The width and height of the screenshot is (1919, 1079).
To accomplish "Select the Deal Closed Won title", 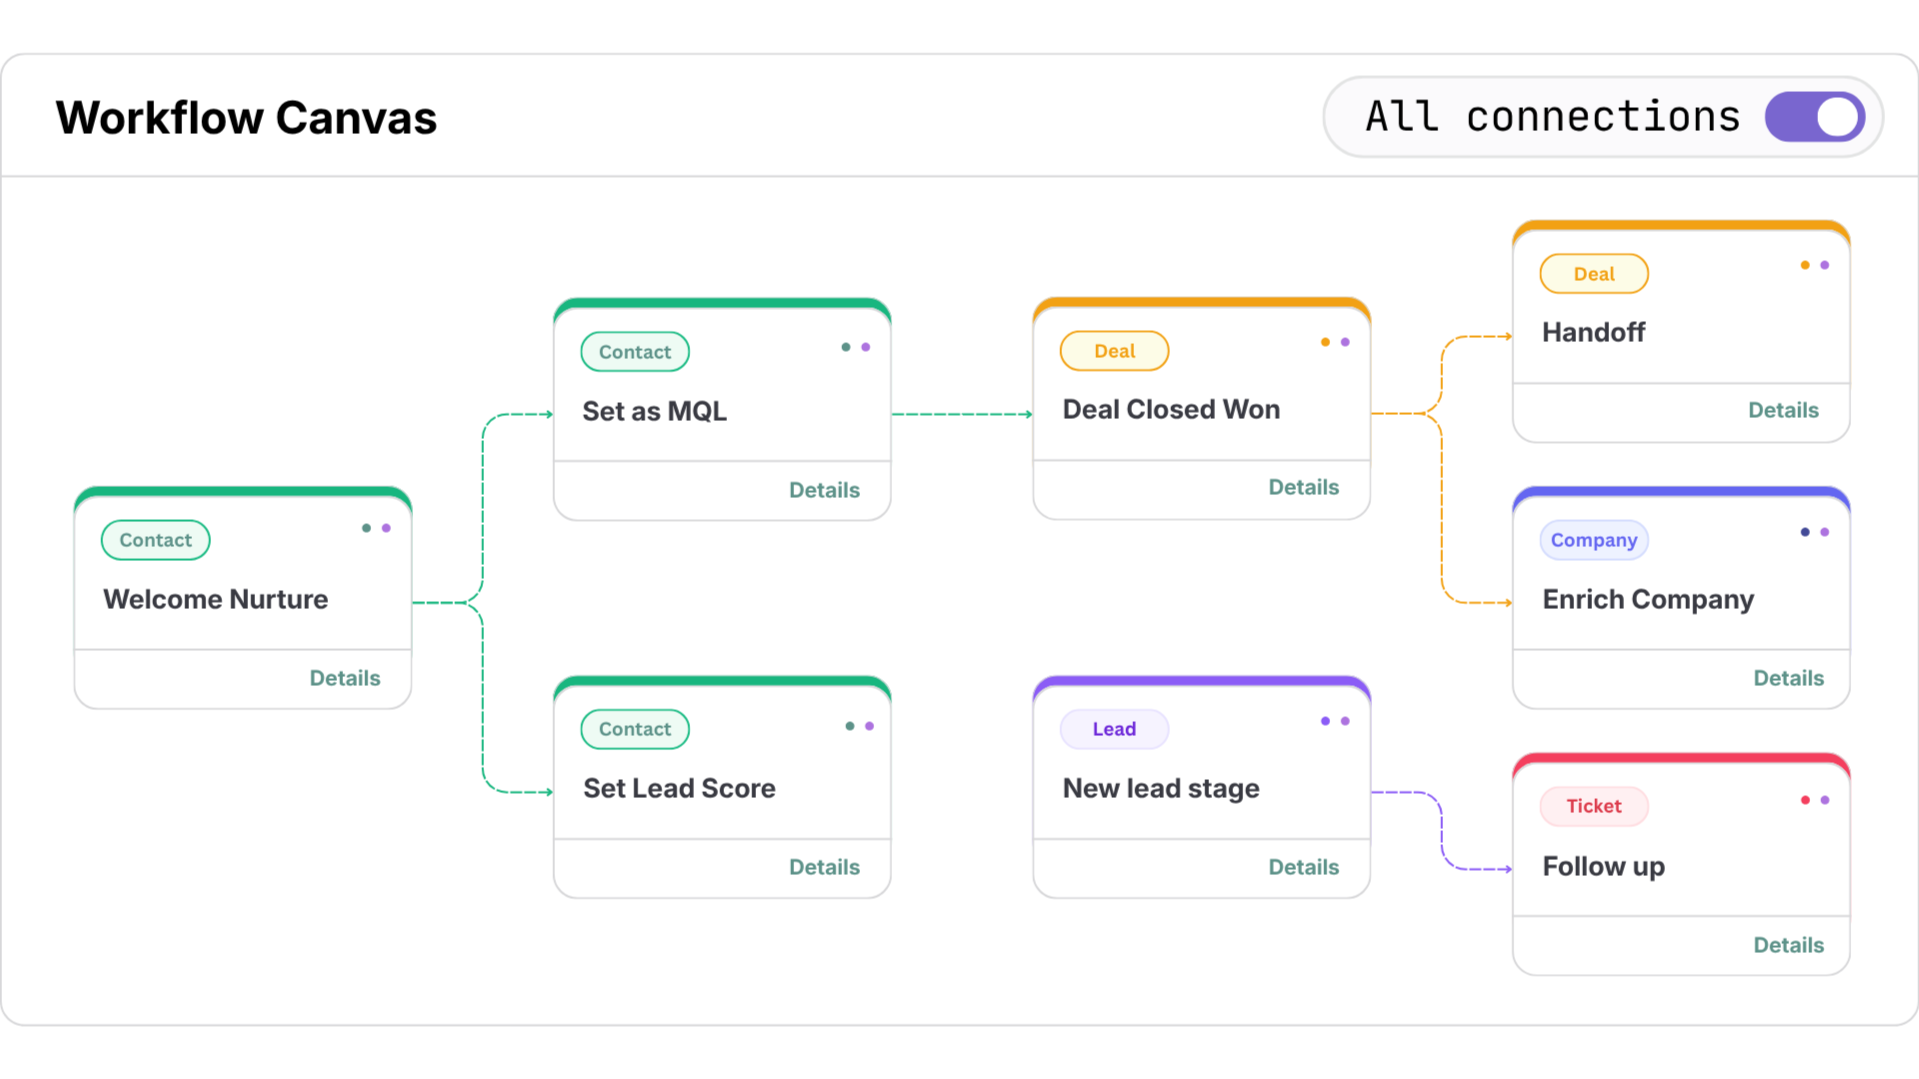I will pyautogui.click(x=1171, y=409).
